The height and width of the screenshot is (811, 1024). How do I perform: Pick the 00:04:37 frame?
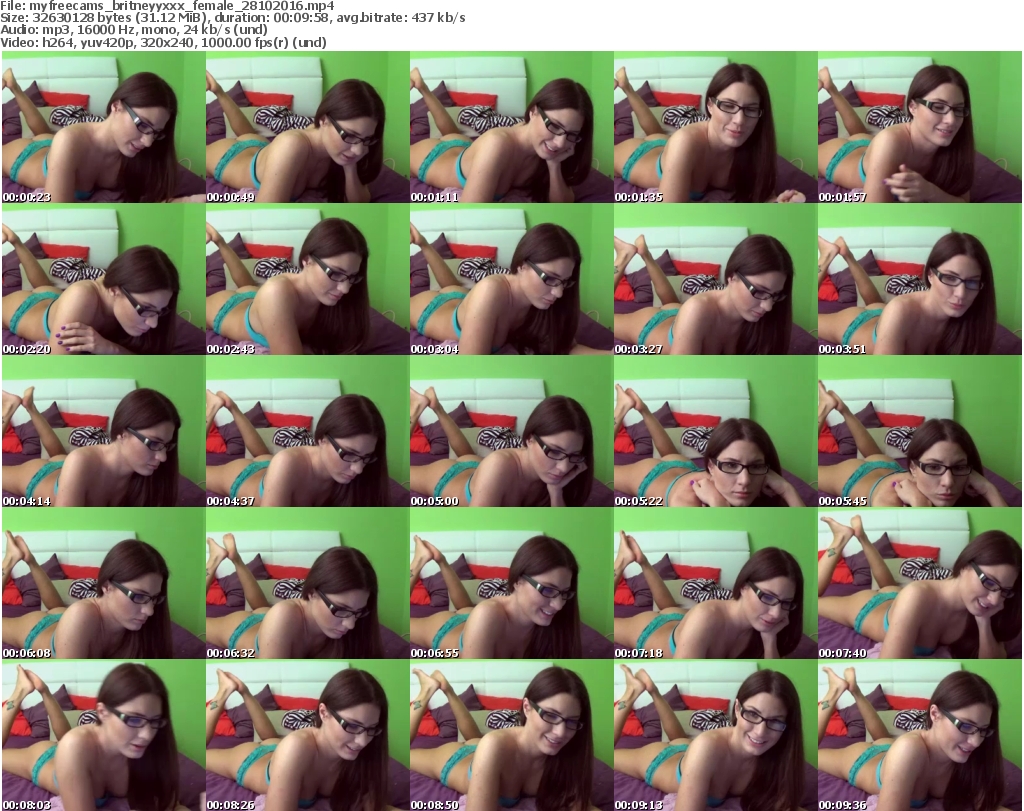point(308,431)
